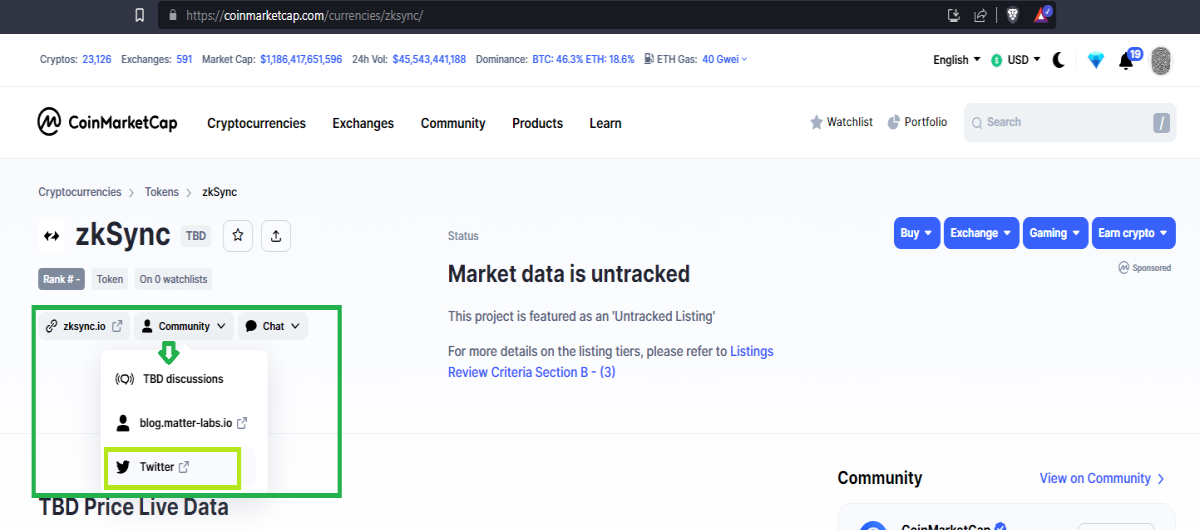Open the fingerprint profile avatar
Screen dimensions: 1200x530
pos(1161,60)
